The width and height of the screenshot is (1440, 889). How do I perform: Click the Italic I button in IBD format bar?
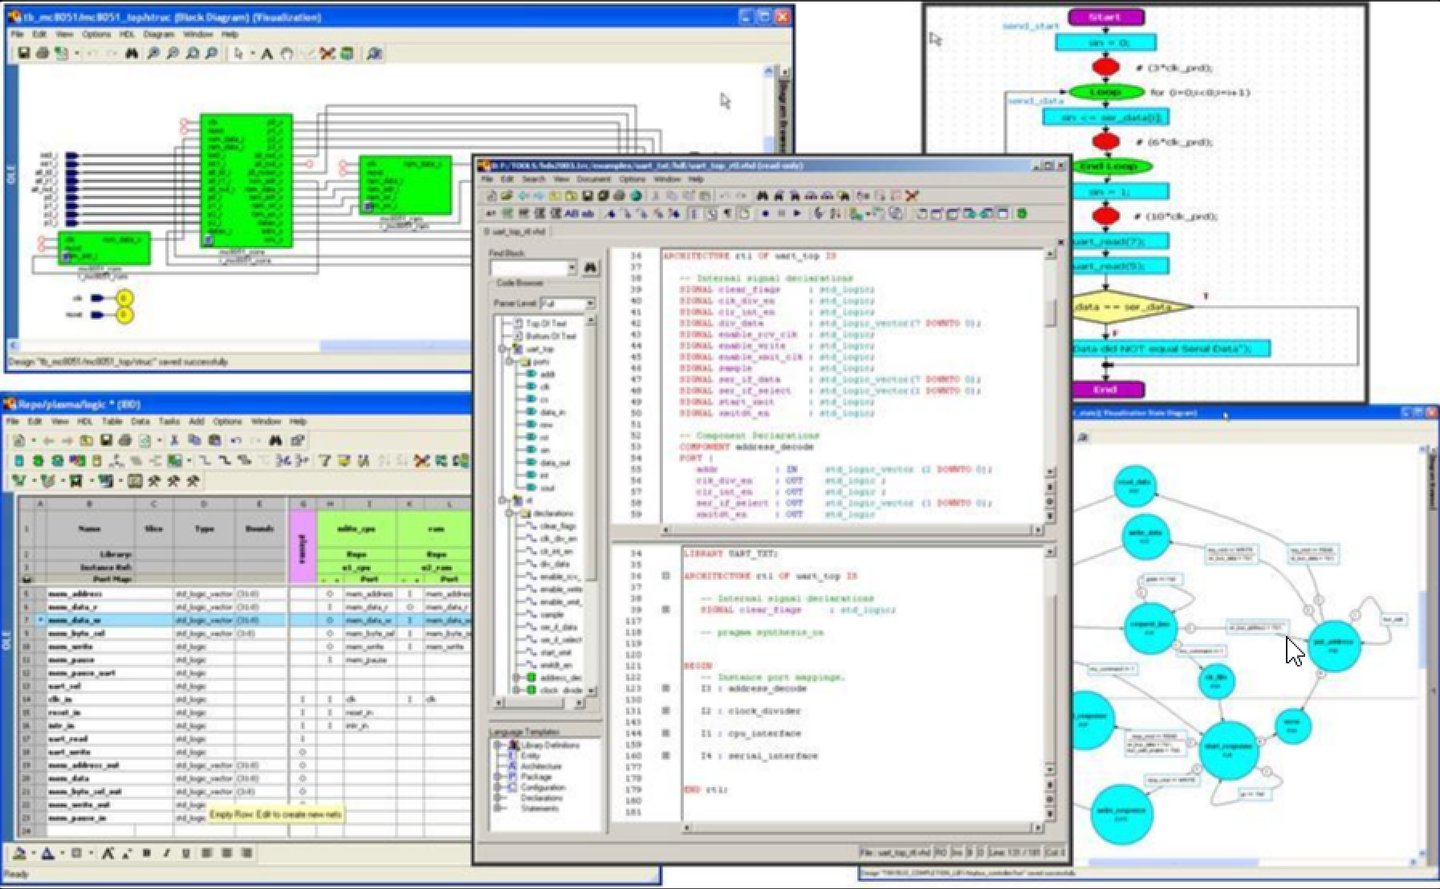pos(166,853)
